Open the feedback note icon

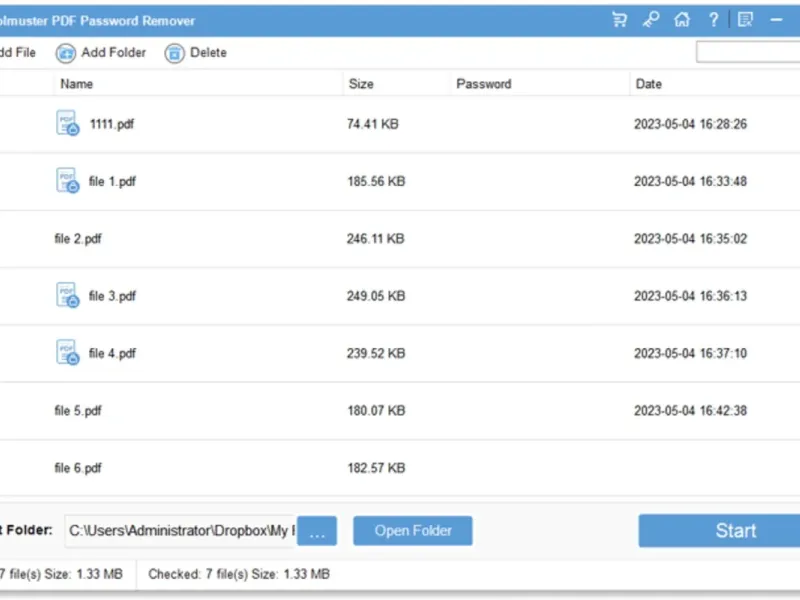click(x=745, y=20)
